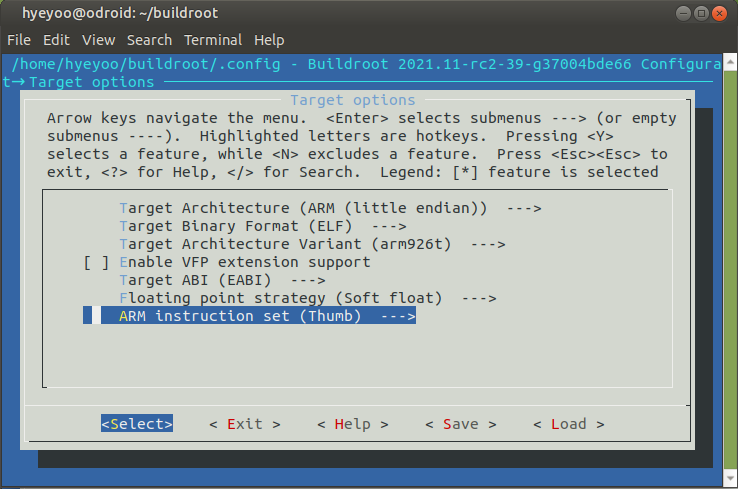The width and height of the screenshot is (738, 489).
Task: Maximize the terminal window
Action: [x=701, y=14]
